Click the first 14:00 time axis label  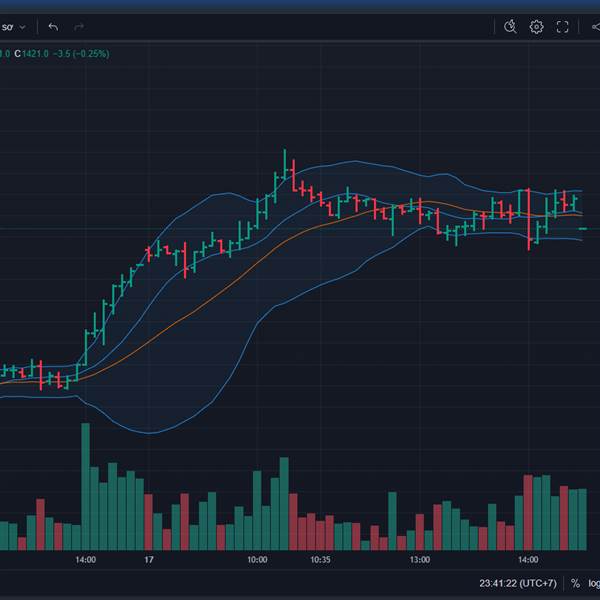click(86, 560)
